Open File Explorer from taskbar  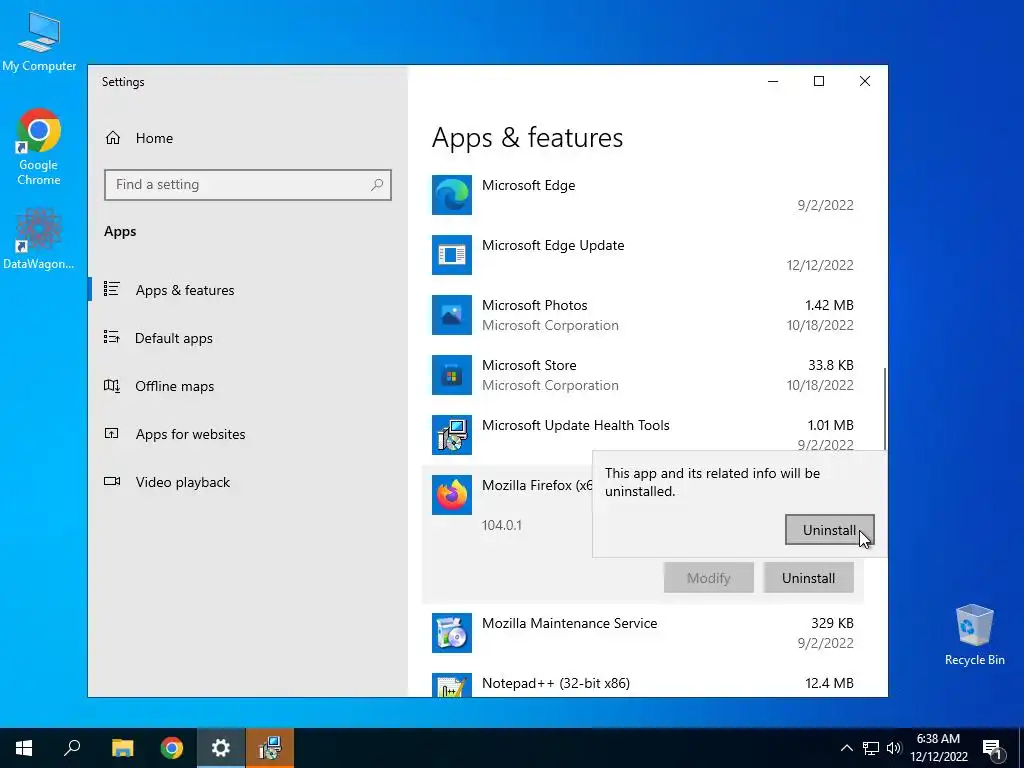(x=122, y=748)
